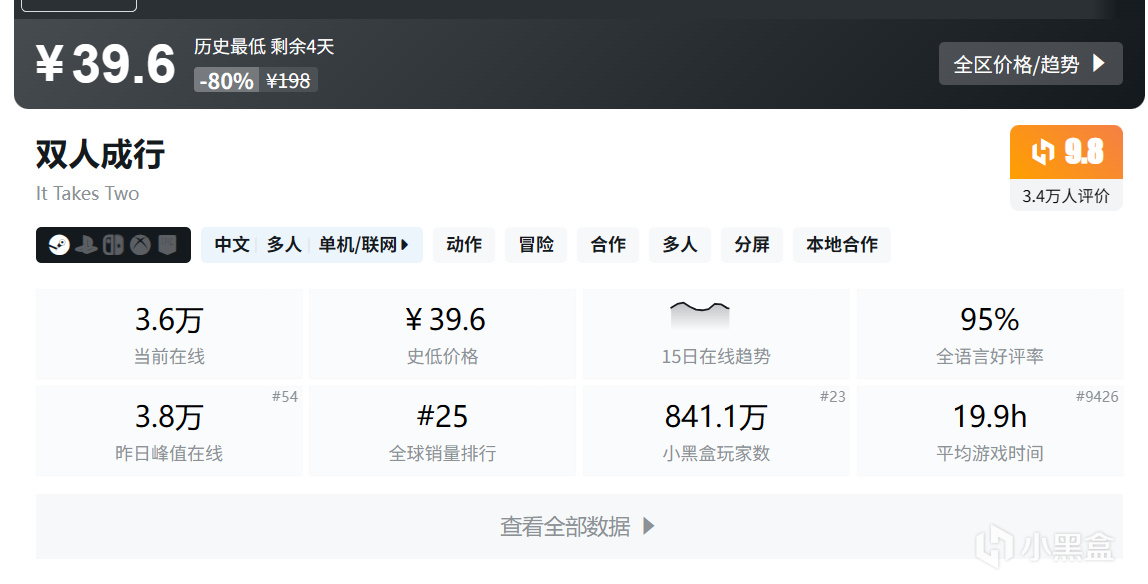
Task: Click the 3.6万 当前在线 stat card
Action: point(169,334)
